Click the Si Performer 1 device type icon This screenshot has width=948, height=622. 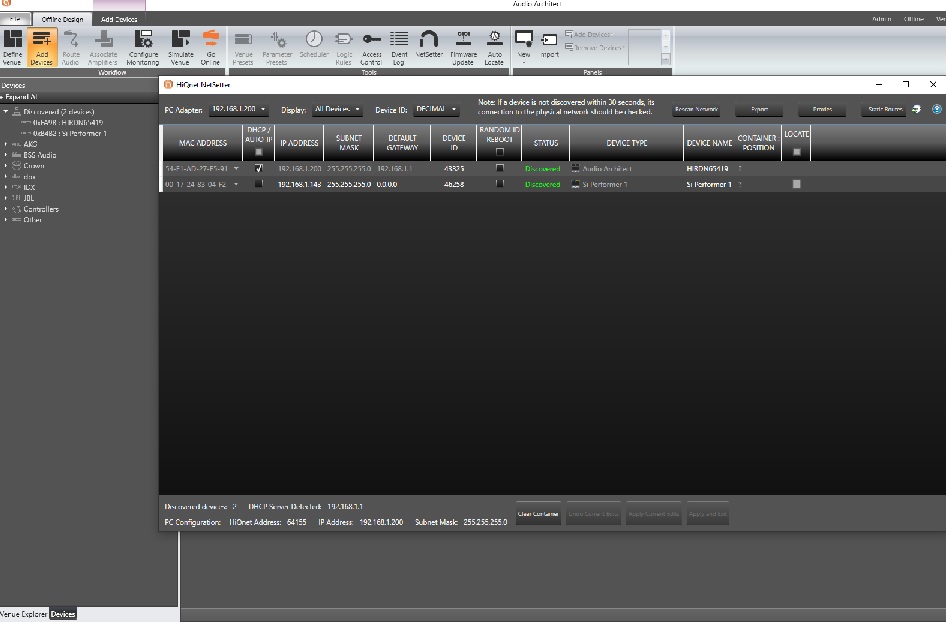[576, 184]
